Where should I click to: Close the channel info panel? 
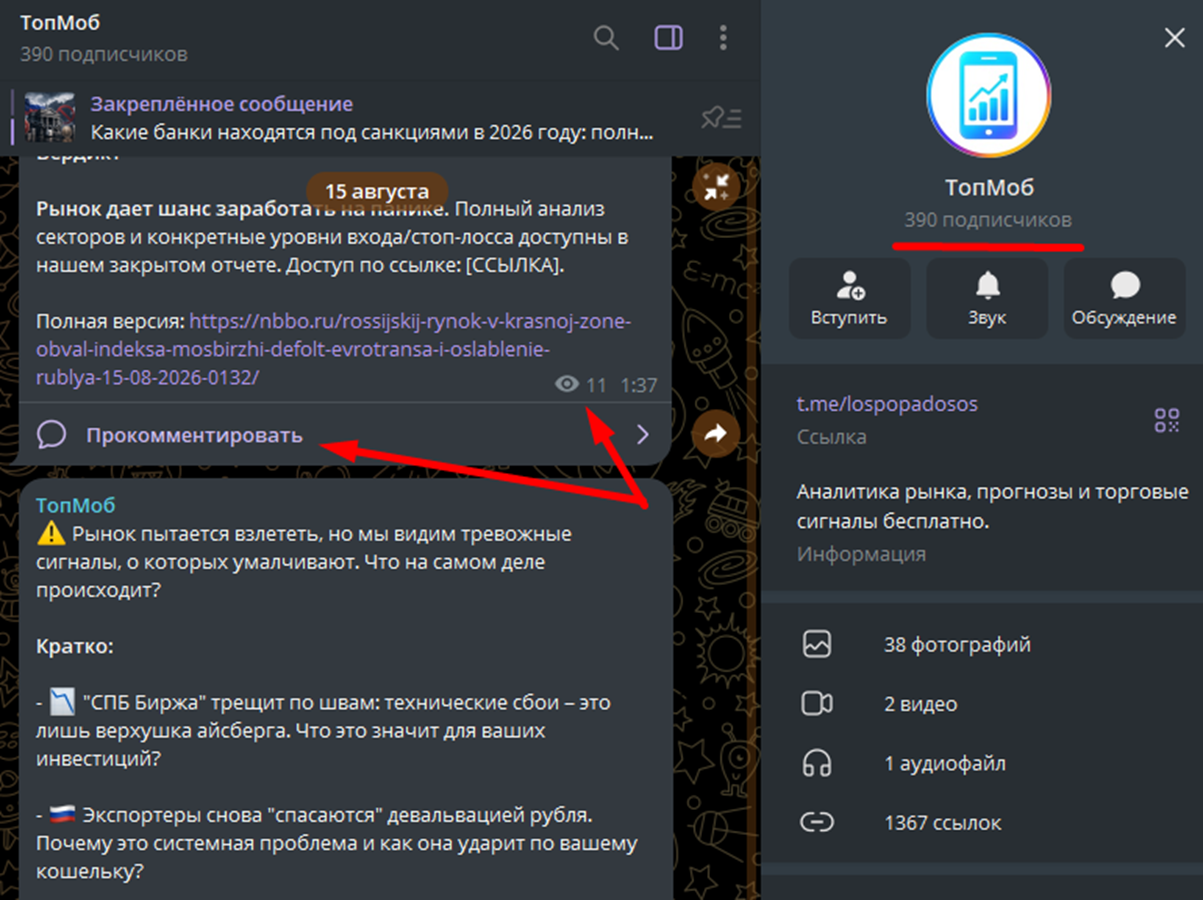tap(1174, 38)
